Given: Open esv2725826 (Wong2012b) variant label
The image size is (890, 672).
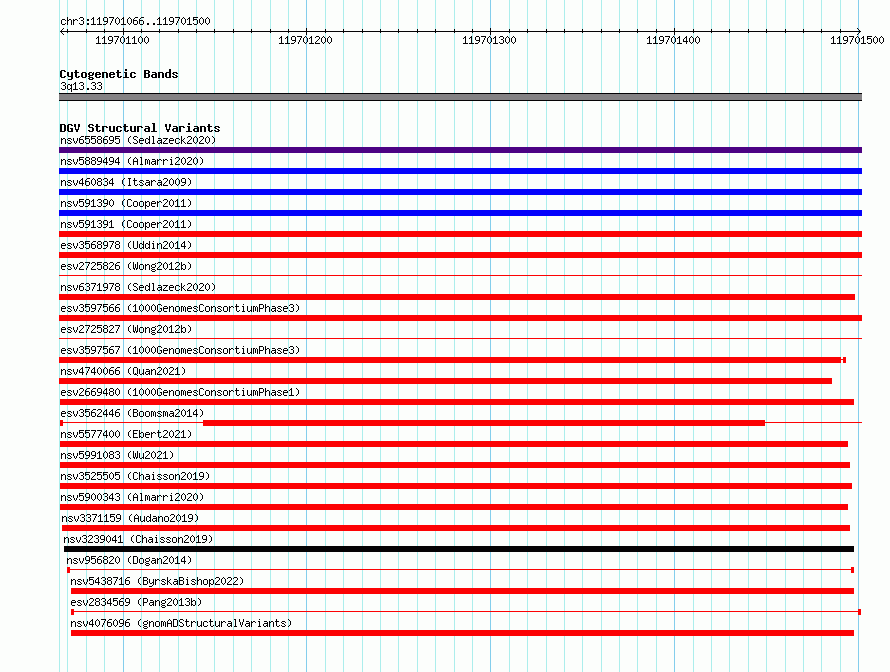Looking at the screenshot, I should tap(126, 266).
